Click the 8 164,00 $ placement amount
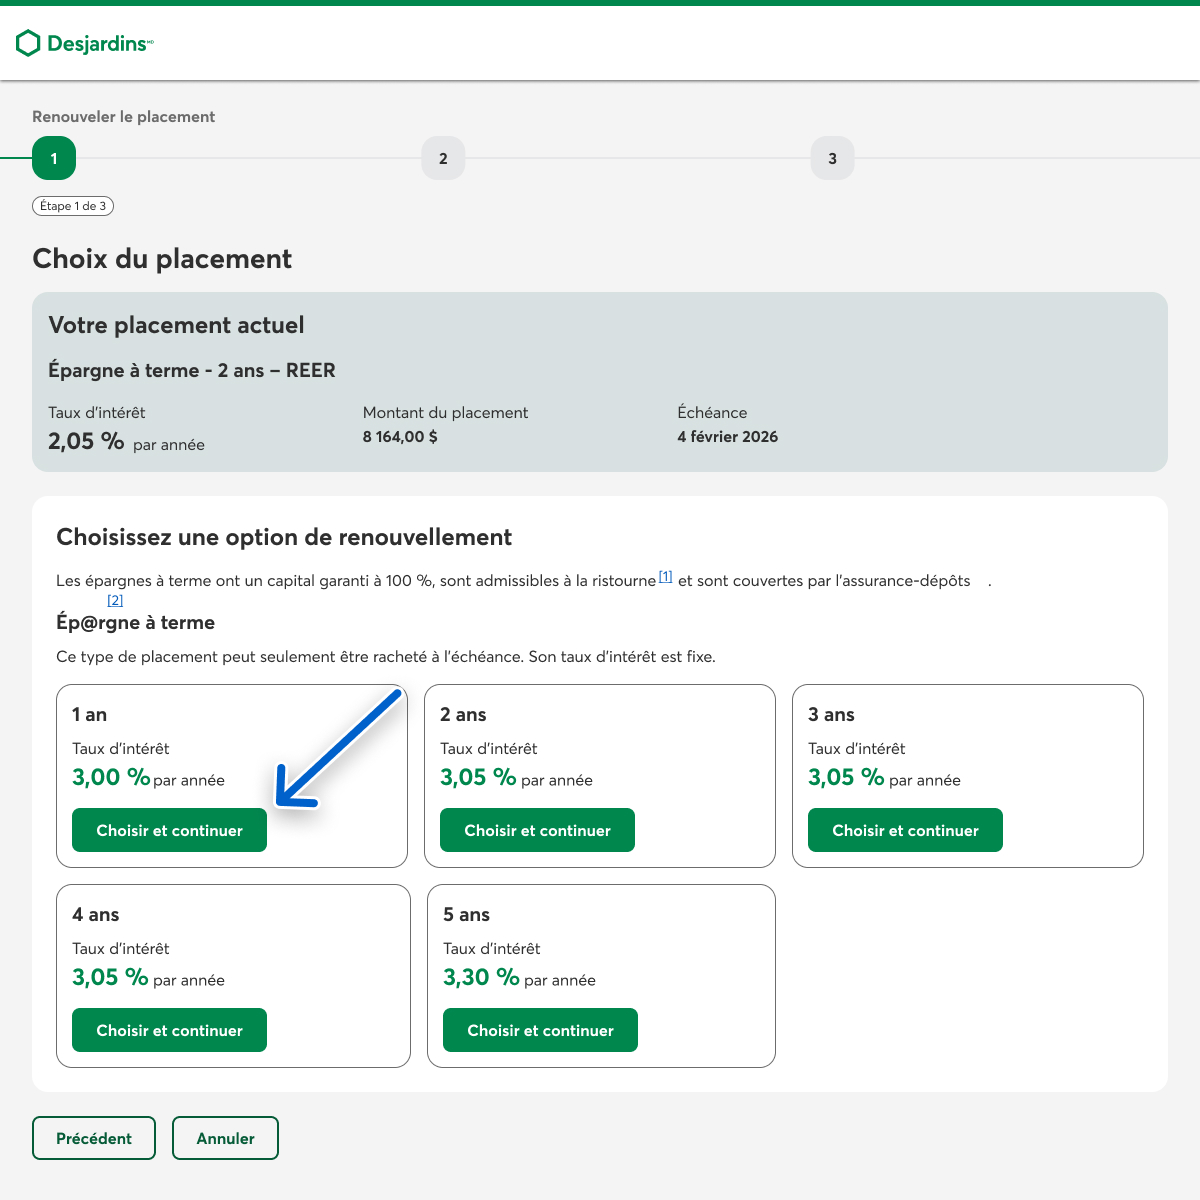The width and height of the screenshot is (1200, 1200). point(400,437)
